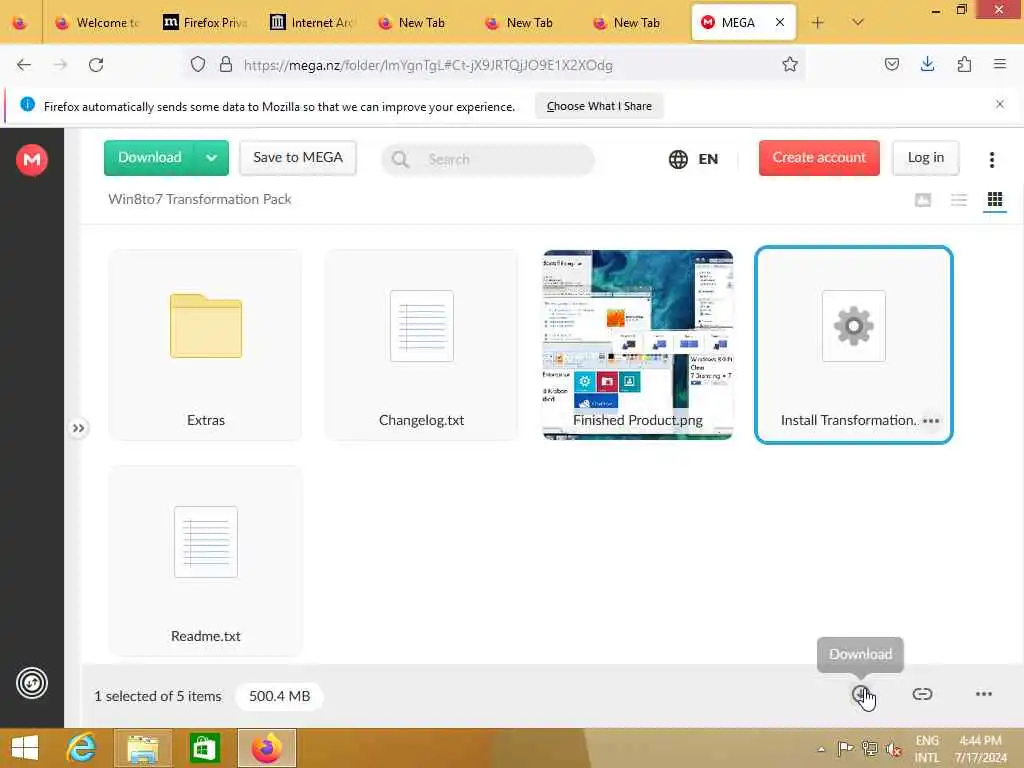Open a new browser tab
1024x768 pixels.
(817, 22)
